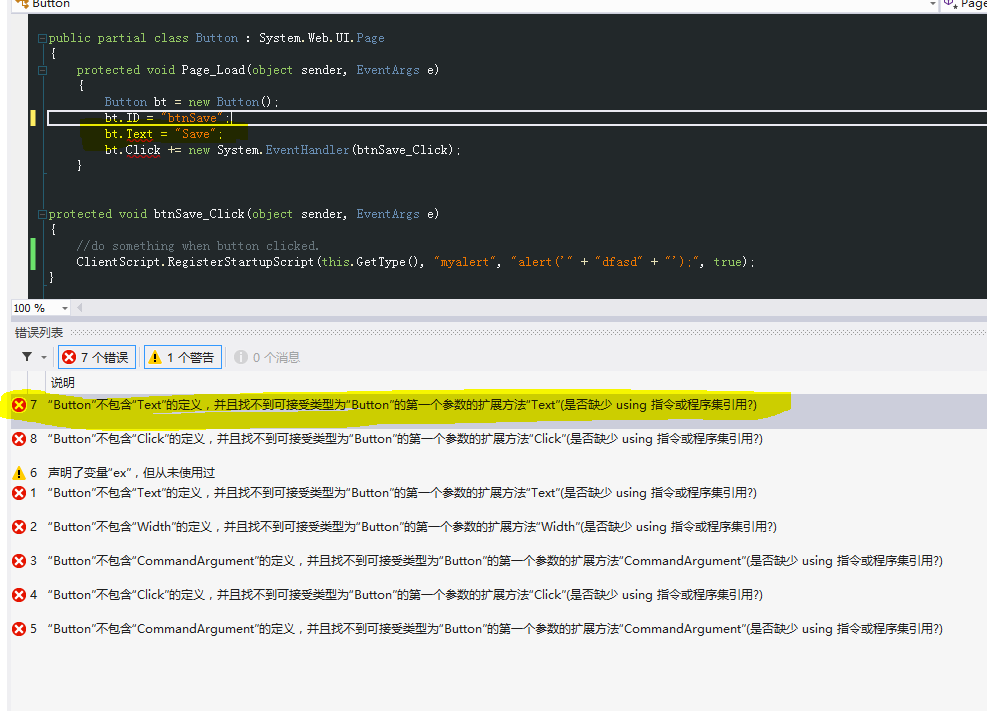Open the Button class navigation dropdown
987x711 pixels.
(932, 4)
